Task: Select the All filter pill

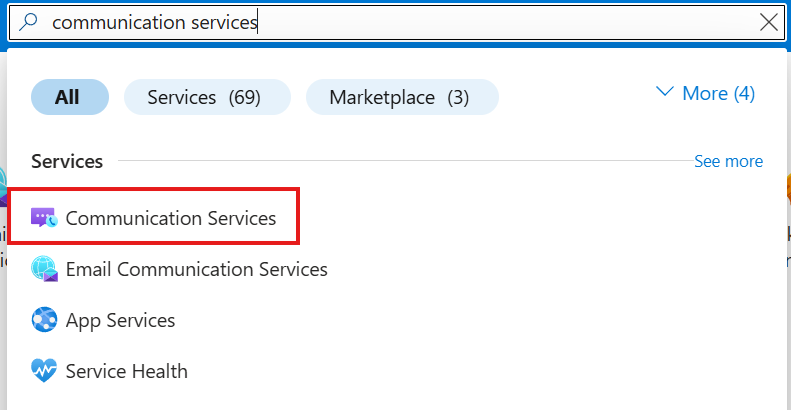Action: [67, 97]
